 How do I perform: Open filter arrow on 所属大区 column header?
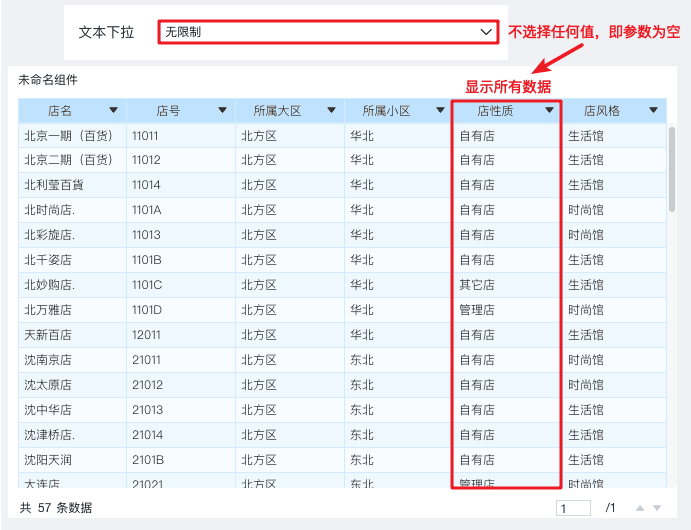click(331, 110)
